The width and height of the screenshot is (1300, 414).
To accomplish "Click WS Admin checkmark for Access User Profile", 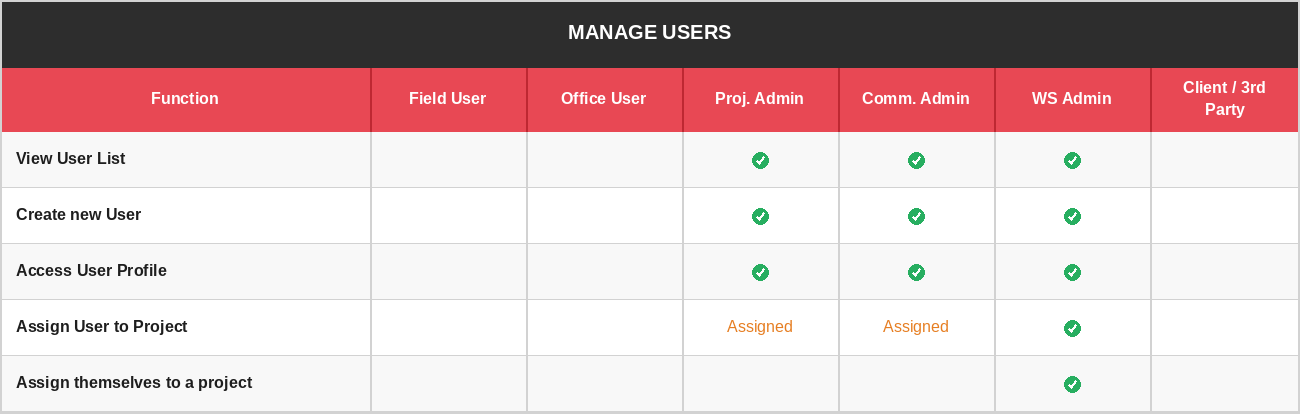I will coord(1072,272).
